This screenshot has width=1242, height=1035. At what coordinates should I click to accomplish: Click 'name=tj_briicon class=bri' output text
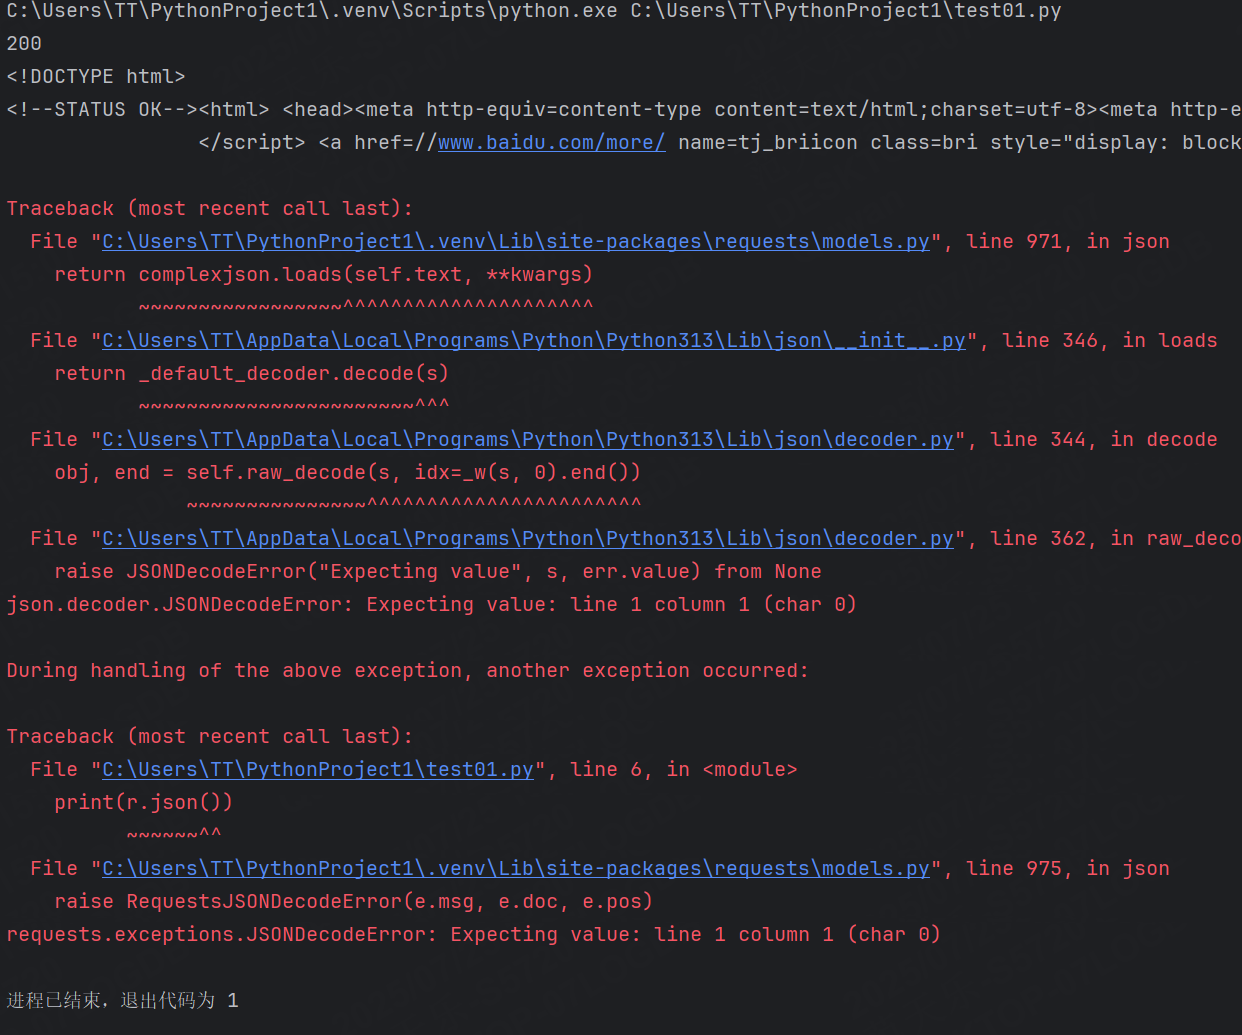(x=828, y=142)
